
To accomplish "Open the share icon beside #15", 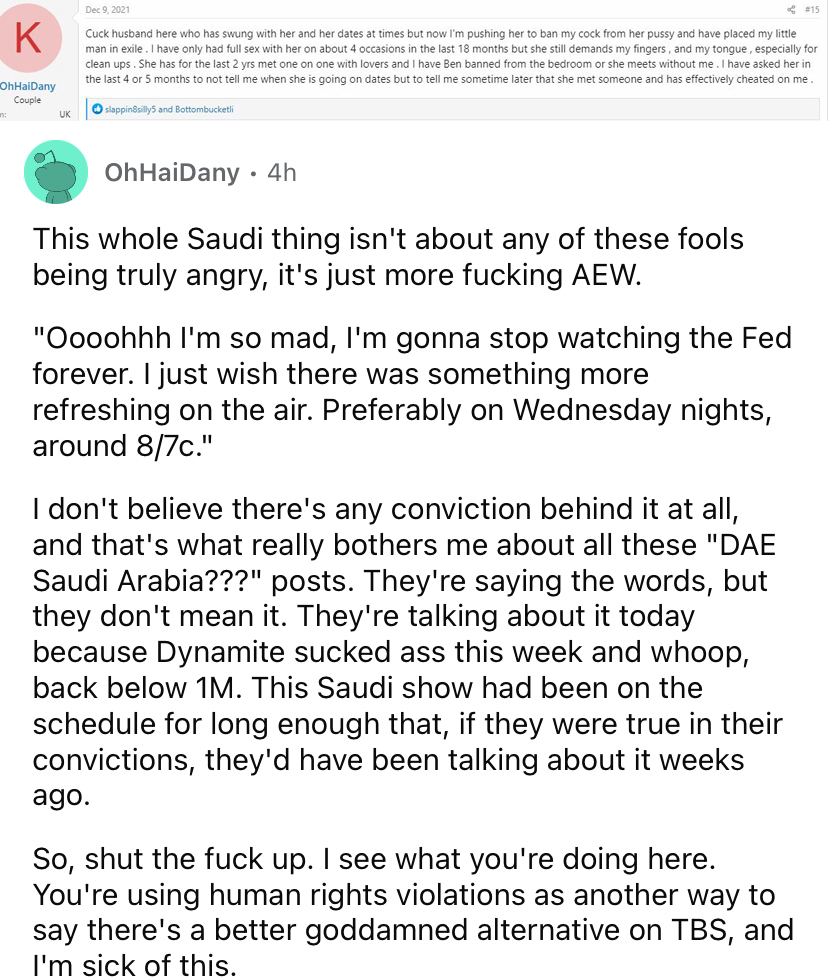I will coord(791,9).
